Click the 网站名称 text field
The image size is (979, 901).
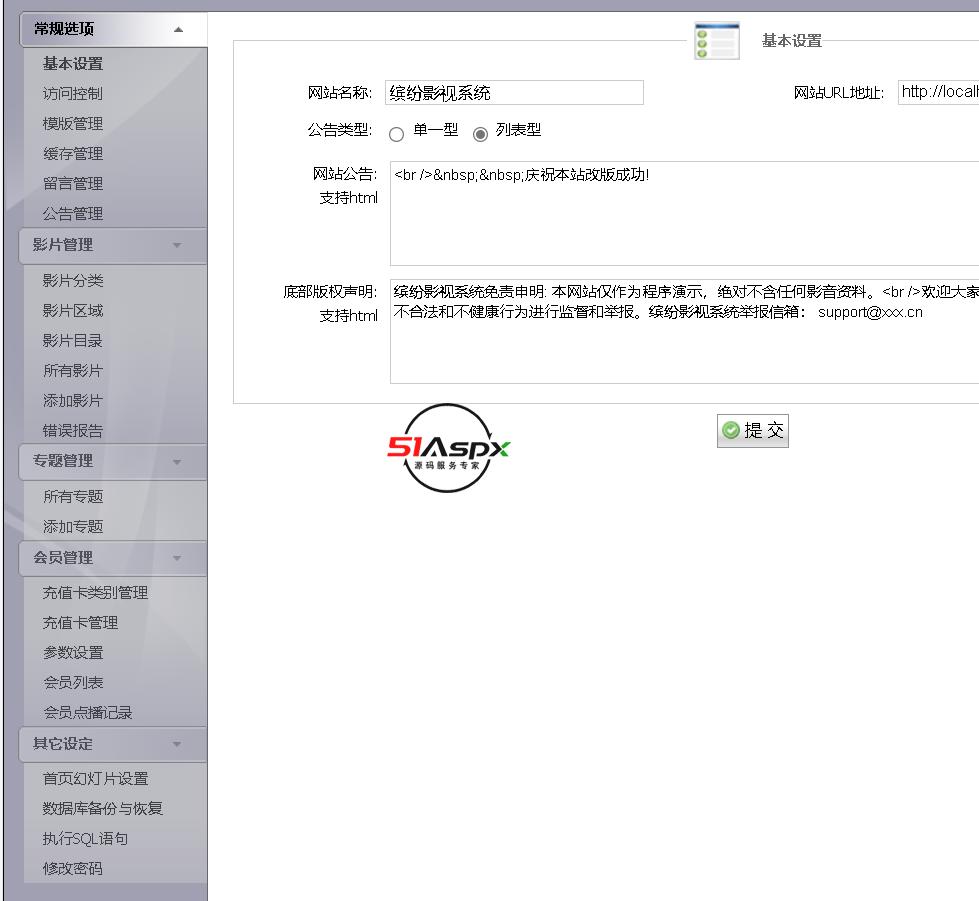click(513, 93)
